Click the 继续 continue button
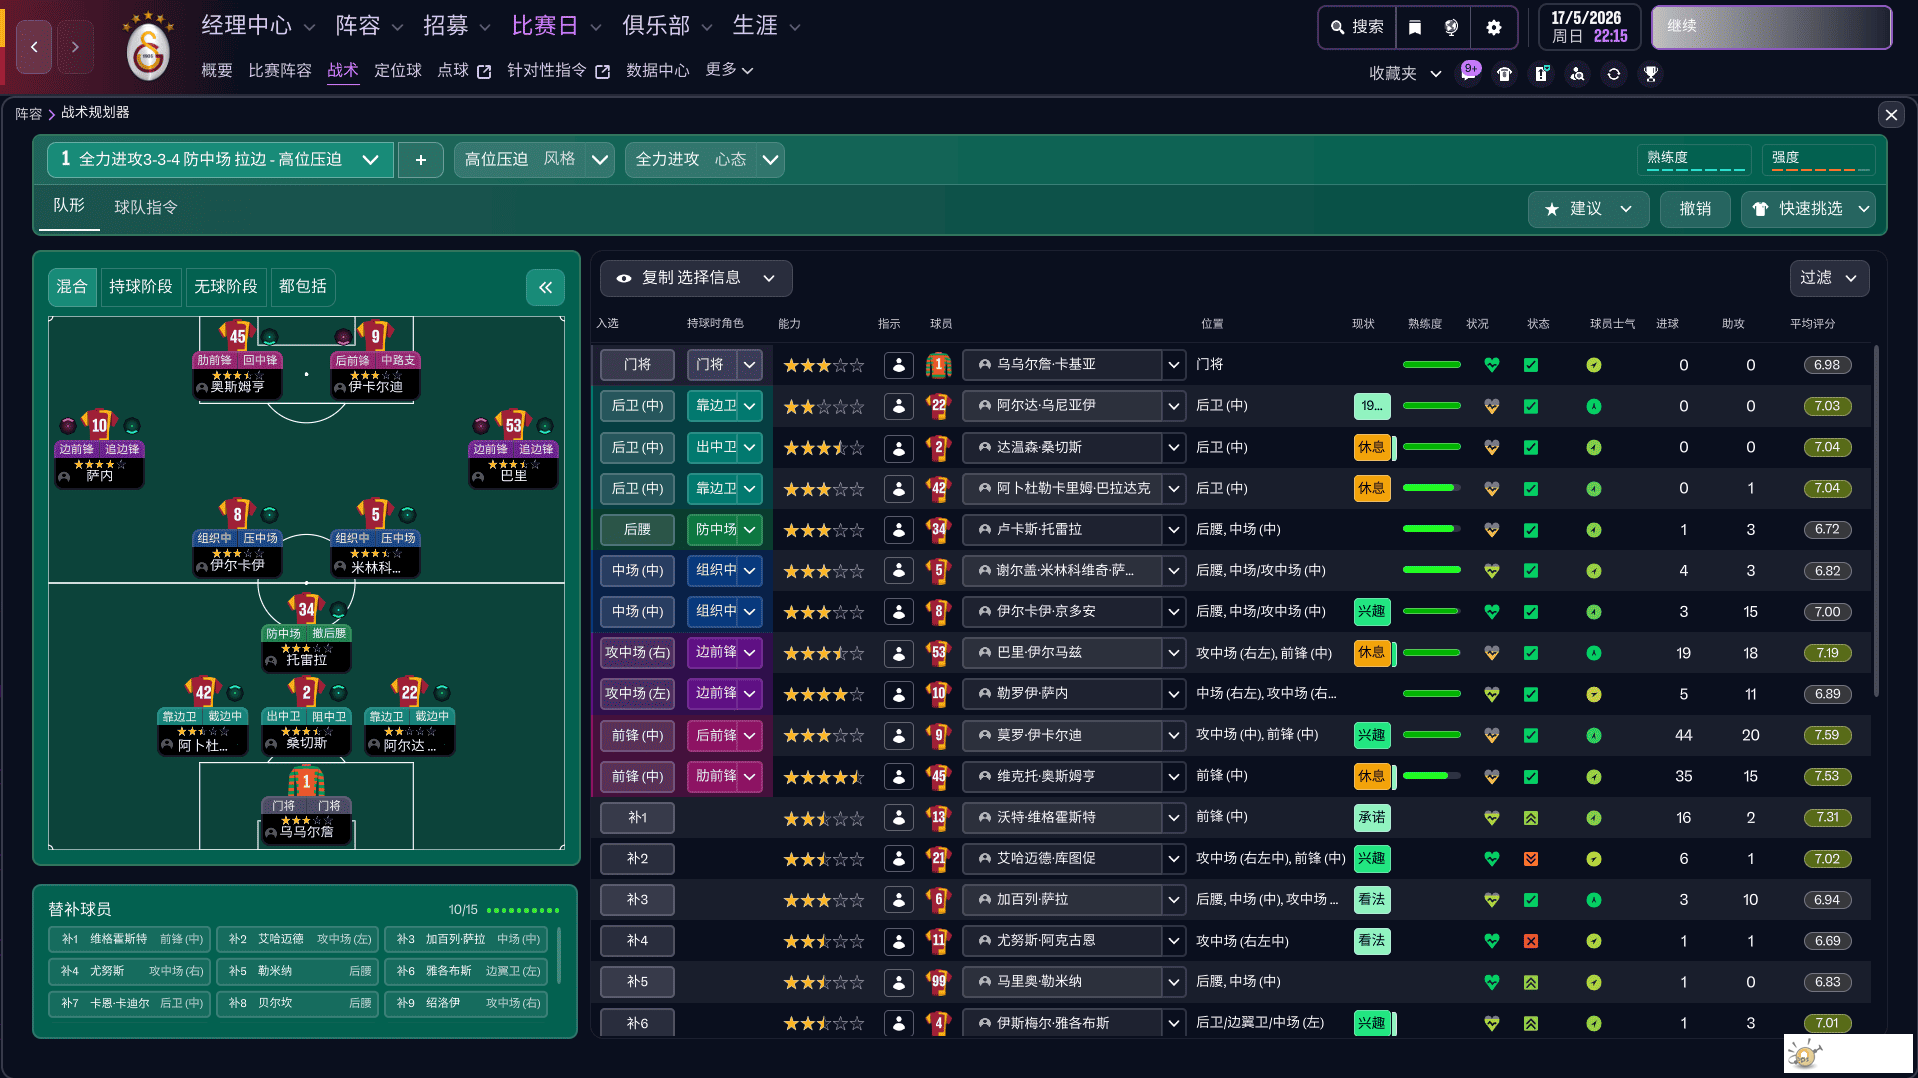This screenshot has height=1078, width=1918. (x=1770, y=27)
